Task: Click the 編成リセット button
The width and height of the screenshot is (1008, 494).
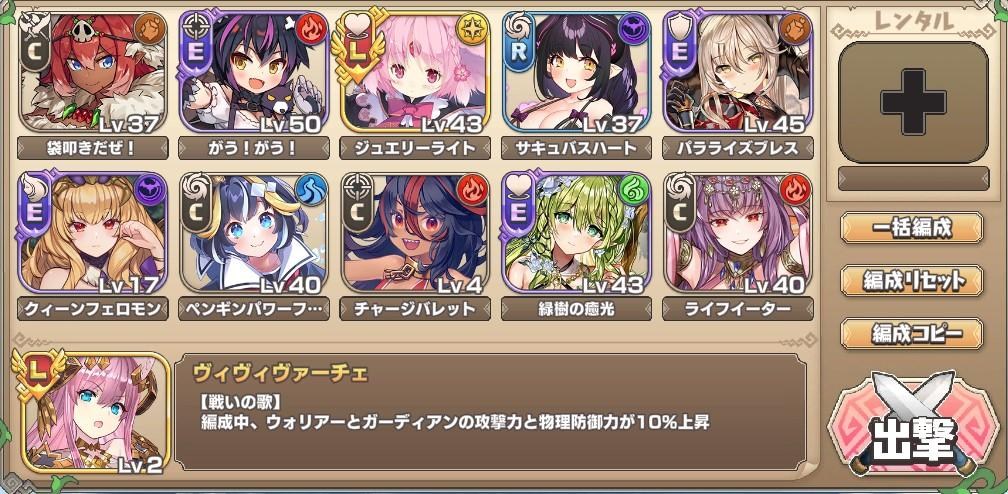Action: pos(912,280)
